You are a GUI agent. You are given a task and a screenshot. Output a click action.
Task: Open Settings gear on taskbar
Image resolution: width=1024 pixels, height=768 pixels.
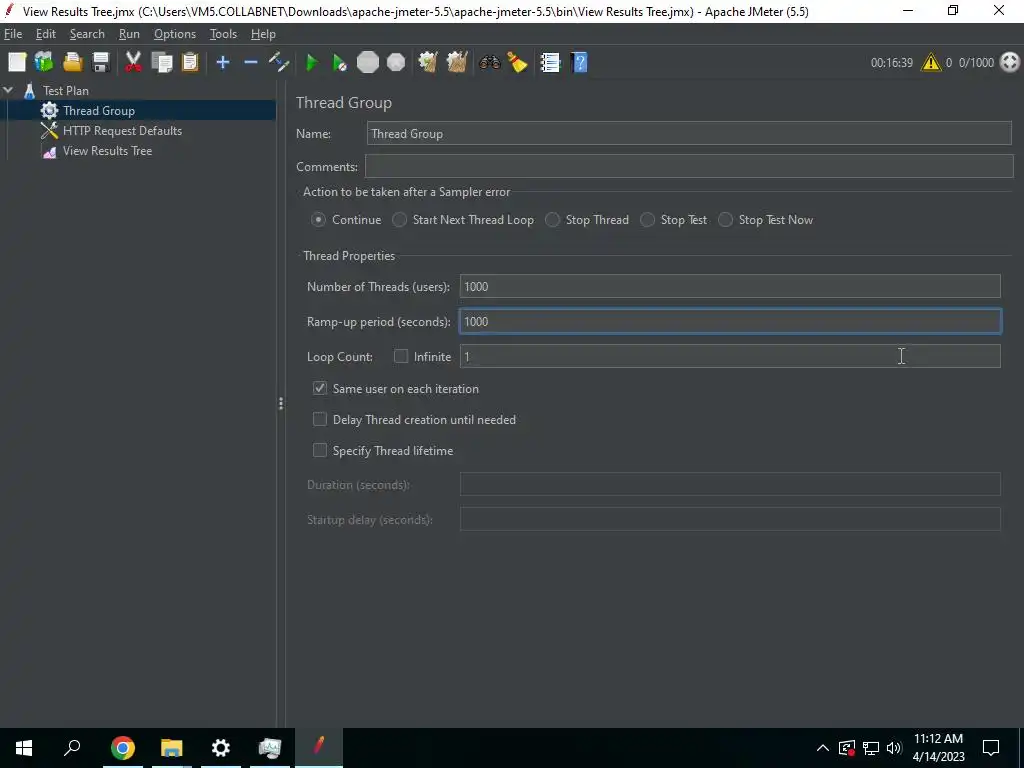tap(221, 748)
